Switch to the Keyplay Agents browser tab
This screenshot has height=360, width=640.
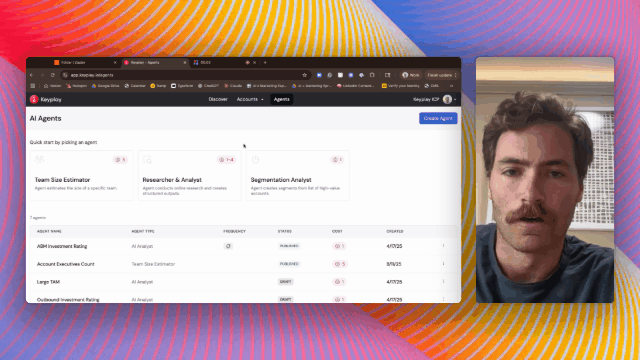155,62
